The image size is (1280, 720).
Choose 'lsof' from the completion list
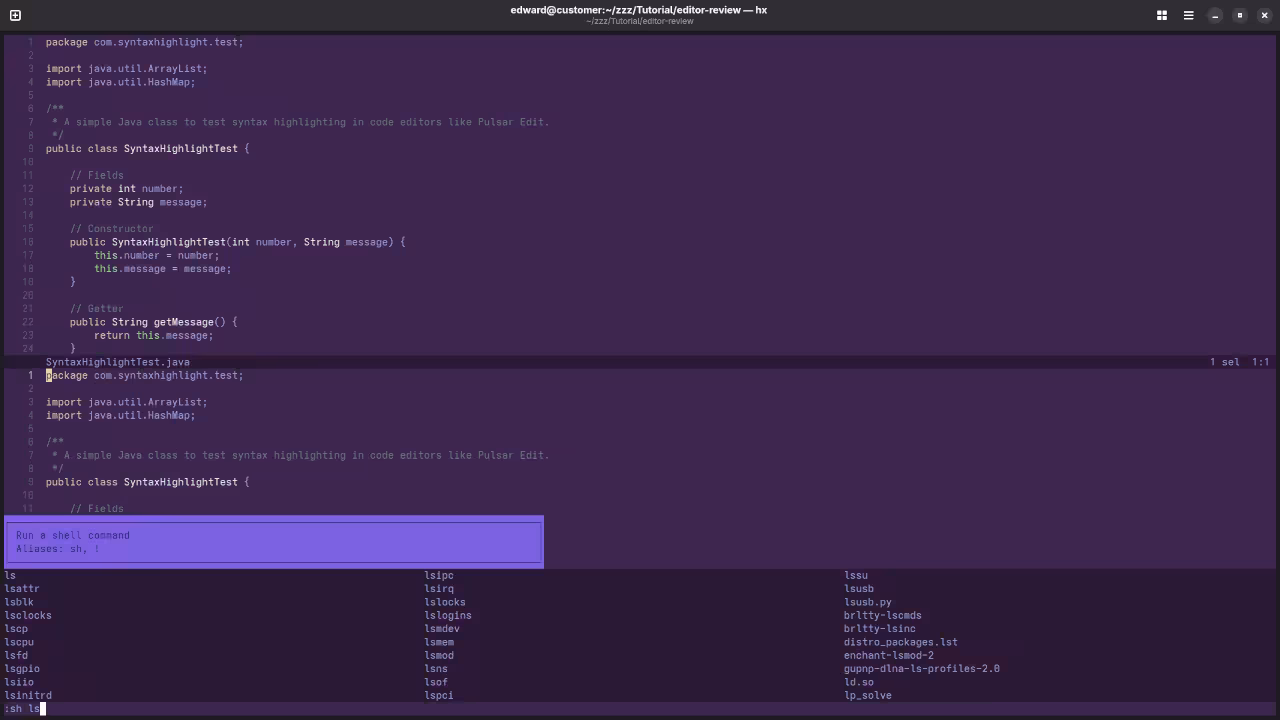[x=436, y=682]
